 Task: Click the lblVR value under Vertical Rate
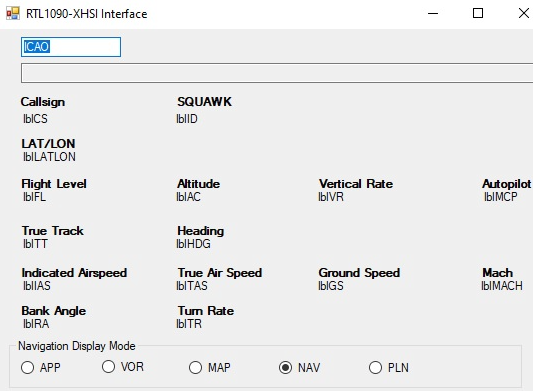[x=331, y=197]
